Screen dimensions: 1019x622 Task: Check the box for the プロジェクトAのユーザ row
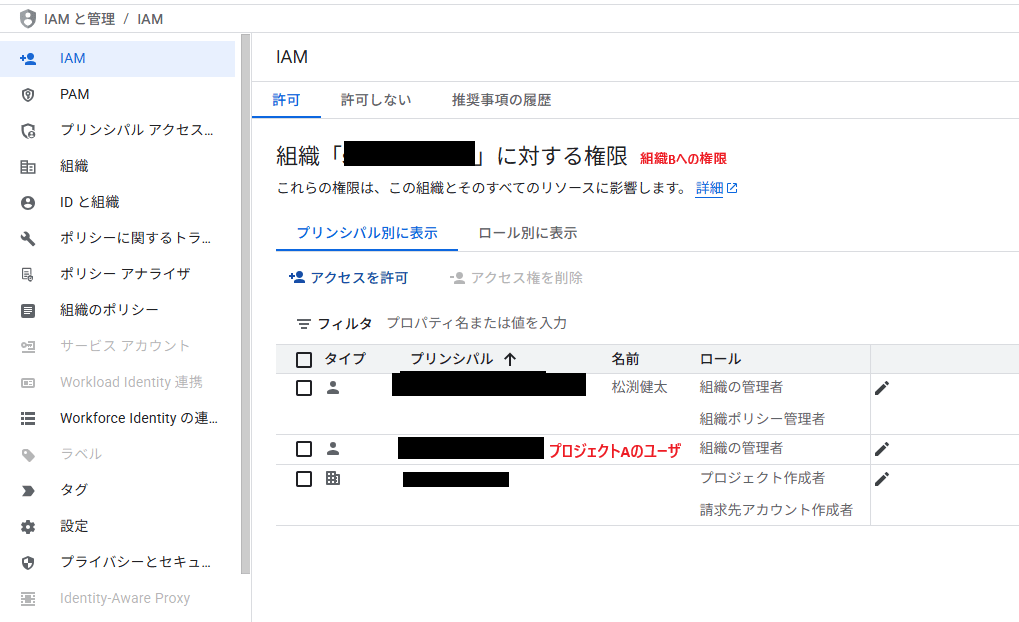click(x=303, y=449)
